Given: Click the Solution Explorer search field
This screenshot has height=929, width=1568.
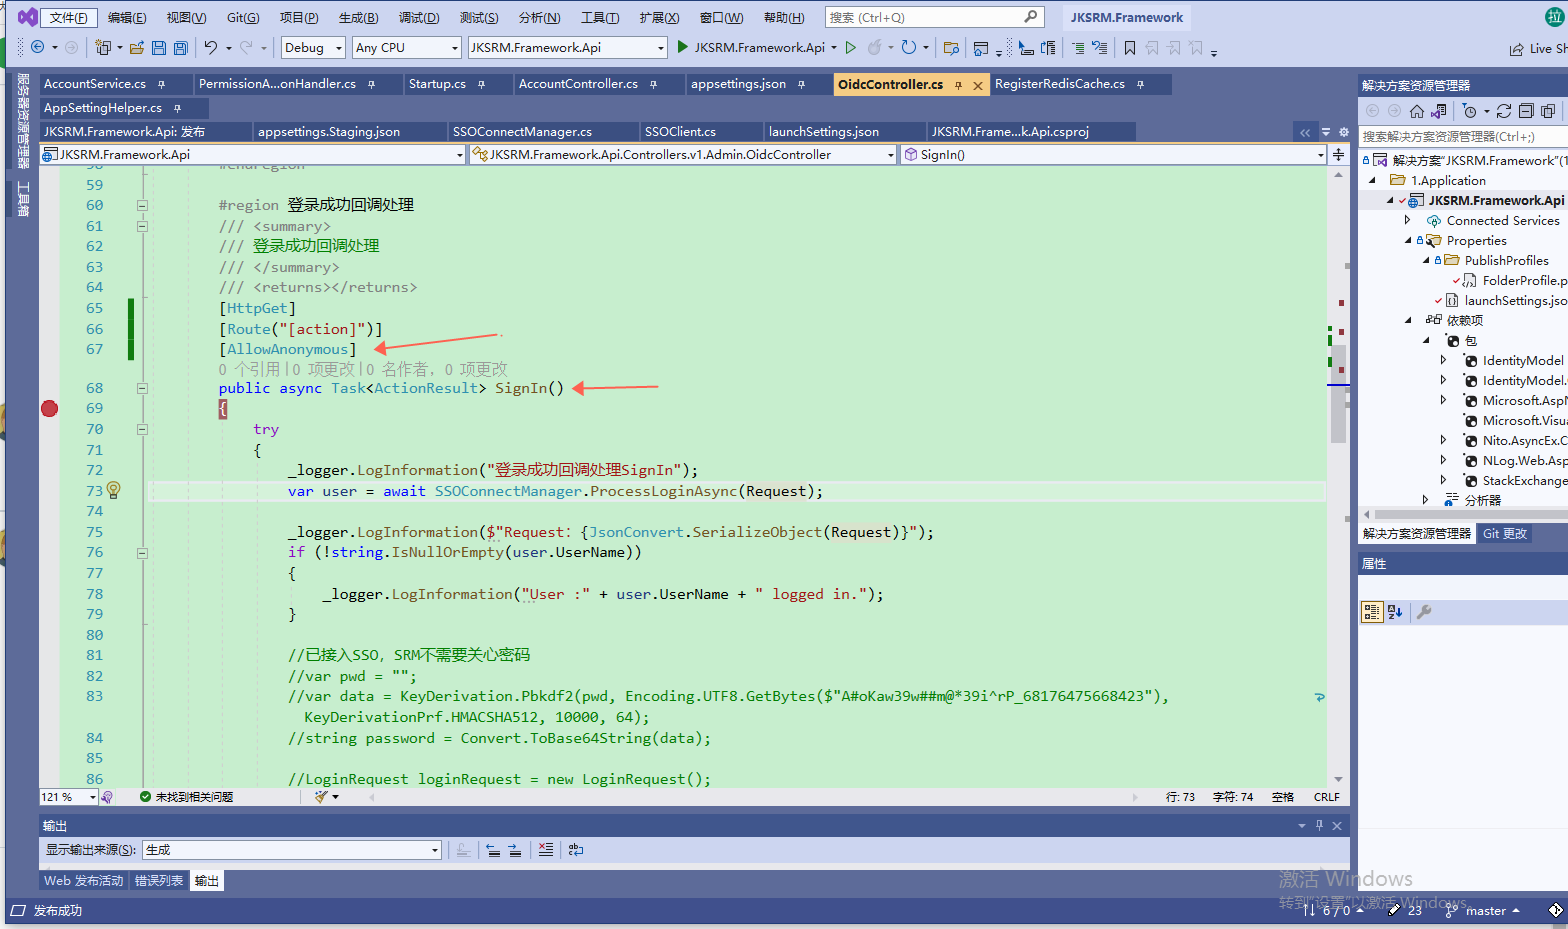Looking at the screenshot, I should coord(1463,136).
